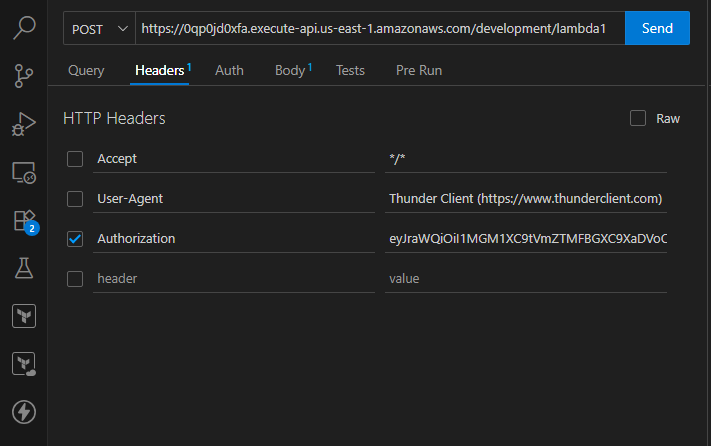Click the request URL field
Image resolution: width=711 pixels, height=446 pixels.
pos(380,29)
